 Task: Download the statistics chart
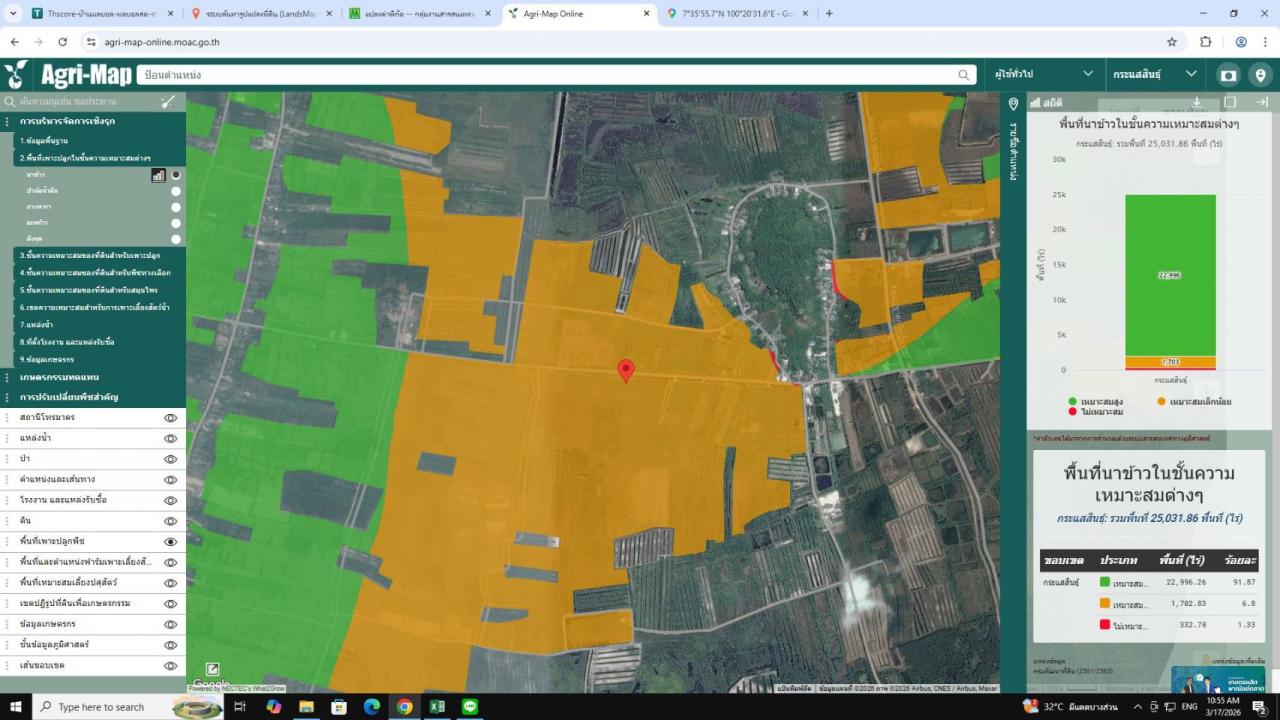1197,102
